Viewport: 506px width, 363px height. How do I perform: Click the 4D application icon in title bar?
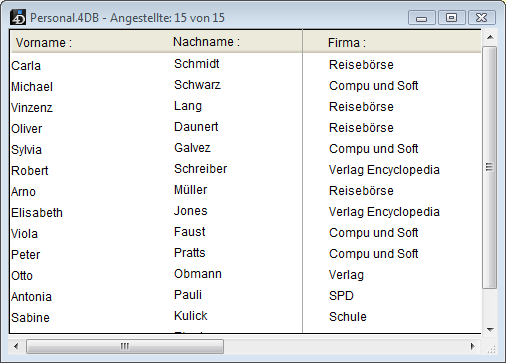click(18, 17)
